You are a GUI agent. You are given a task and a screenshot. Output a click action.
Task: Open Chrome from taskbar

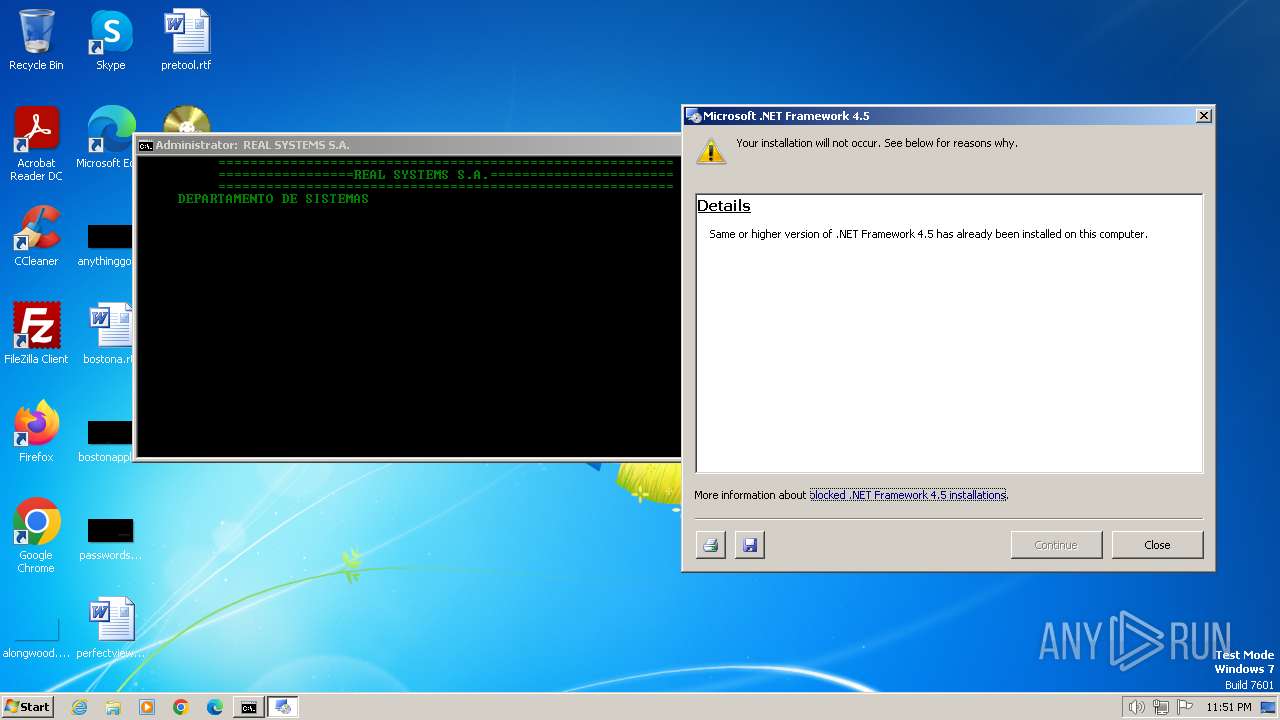coord(181,707)
